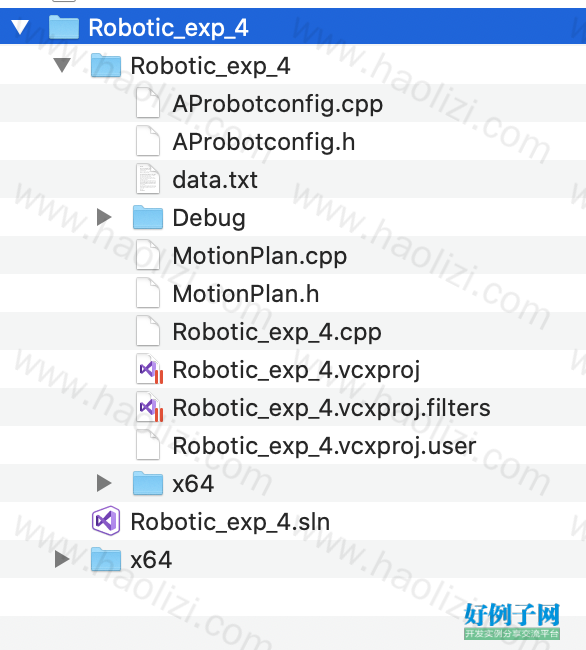Select the AProbotconfig.h file name
Screen dimensions: 586x650
pyautogui.click(x=264, y=142)
